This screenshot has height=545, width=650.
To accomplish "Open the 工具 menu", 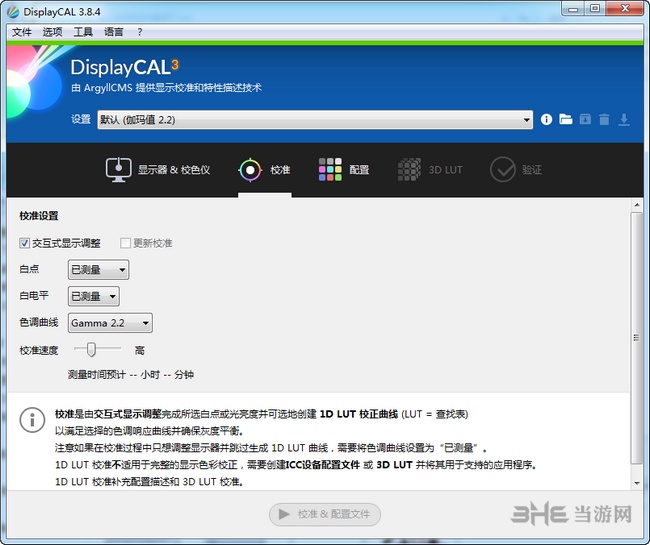I will point(83,32).
